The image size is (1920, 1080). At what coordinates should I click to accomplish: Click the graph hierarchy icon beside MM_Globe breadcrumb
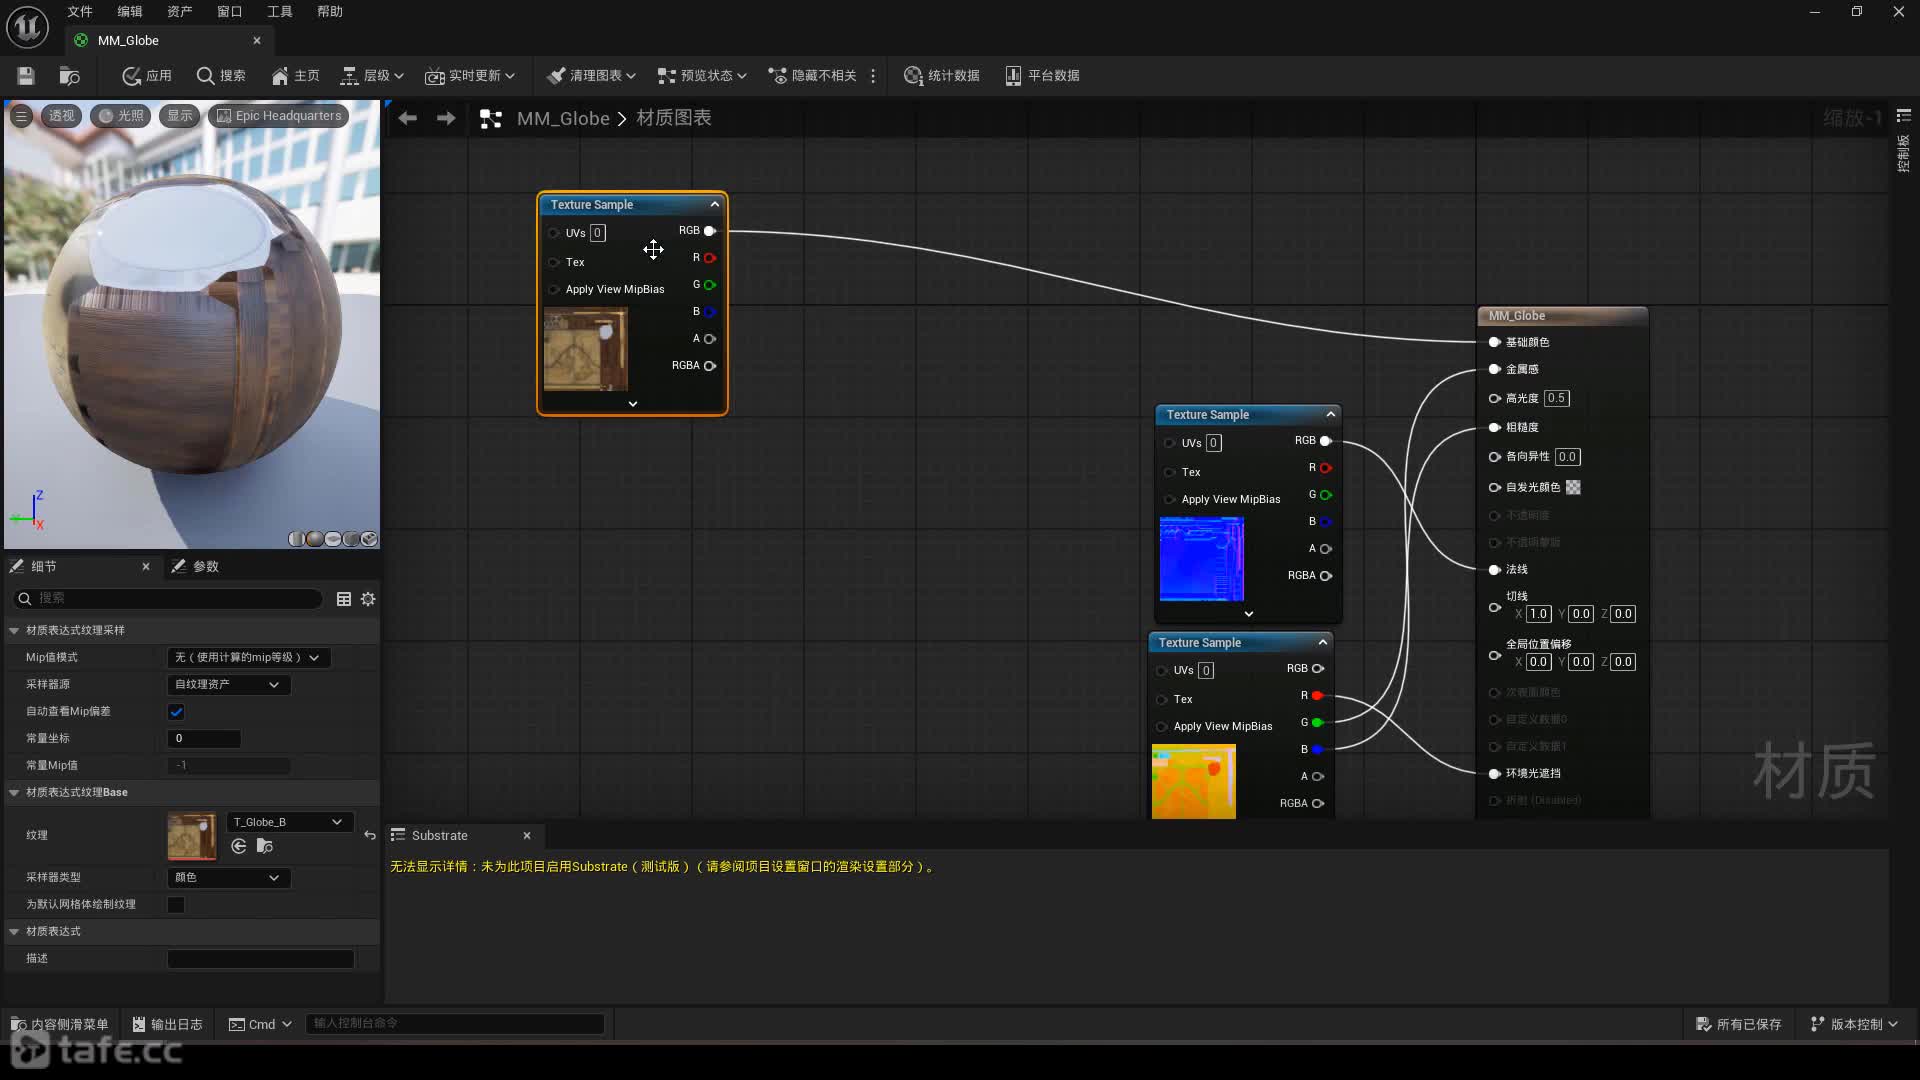click(x=491, y=119)
